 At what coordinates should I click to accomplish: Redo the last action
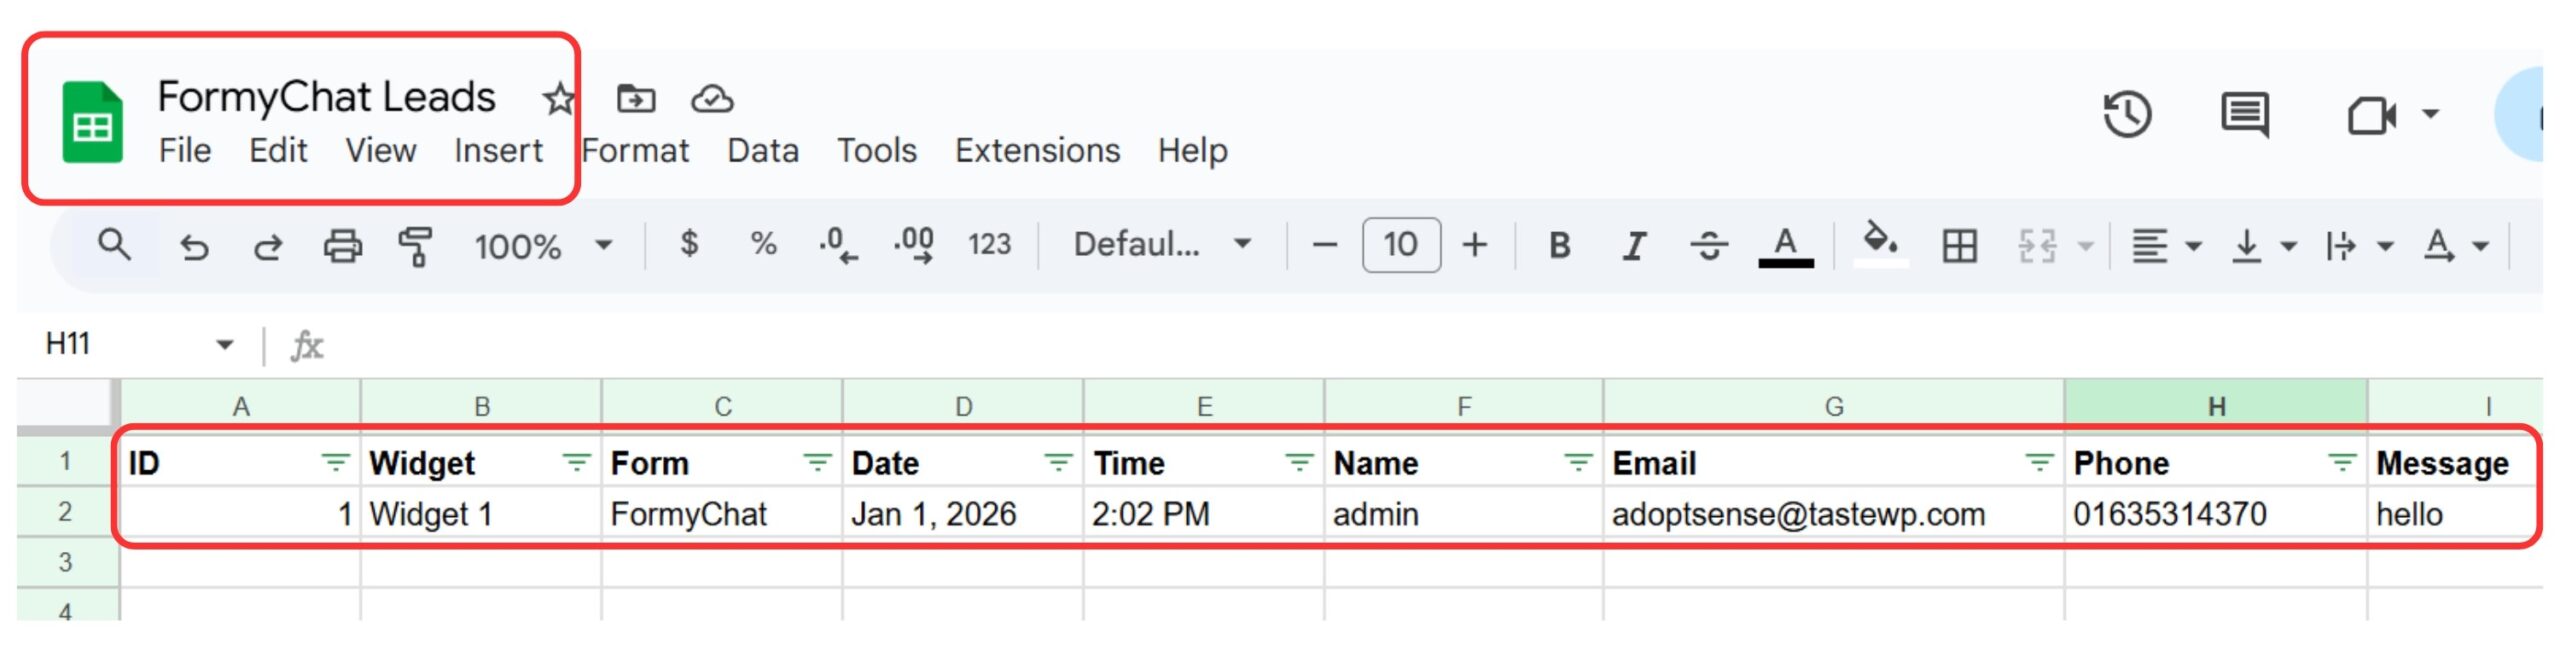[x=267, y=246]
